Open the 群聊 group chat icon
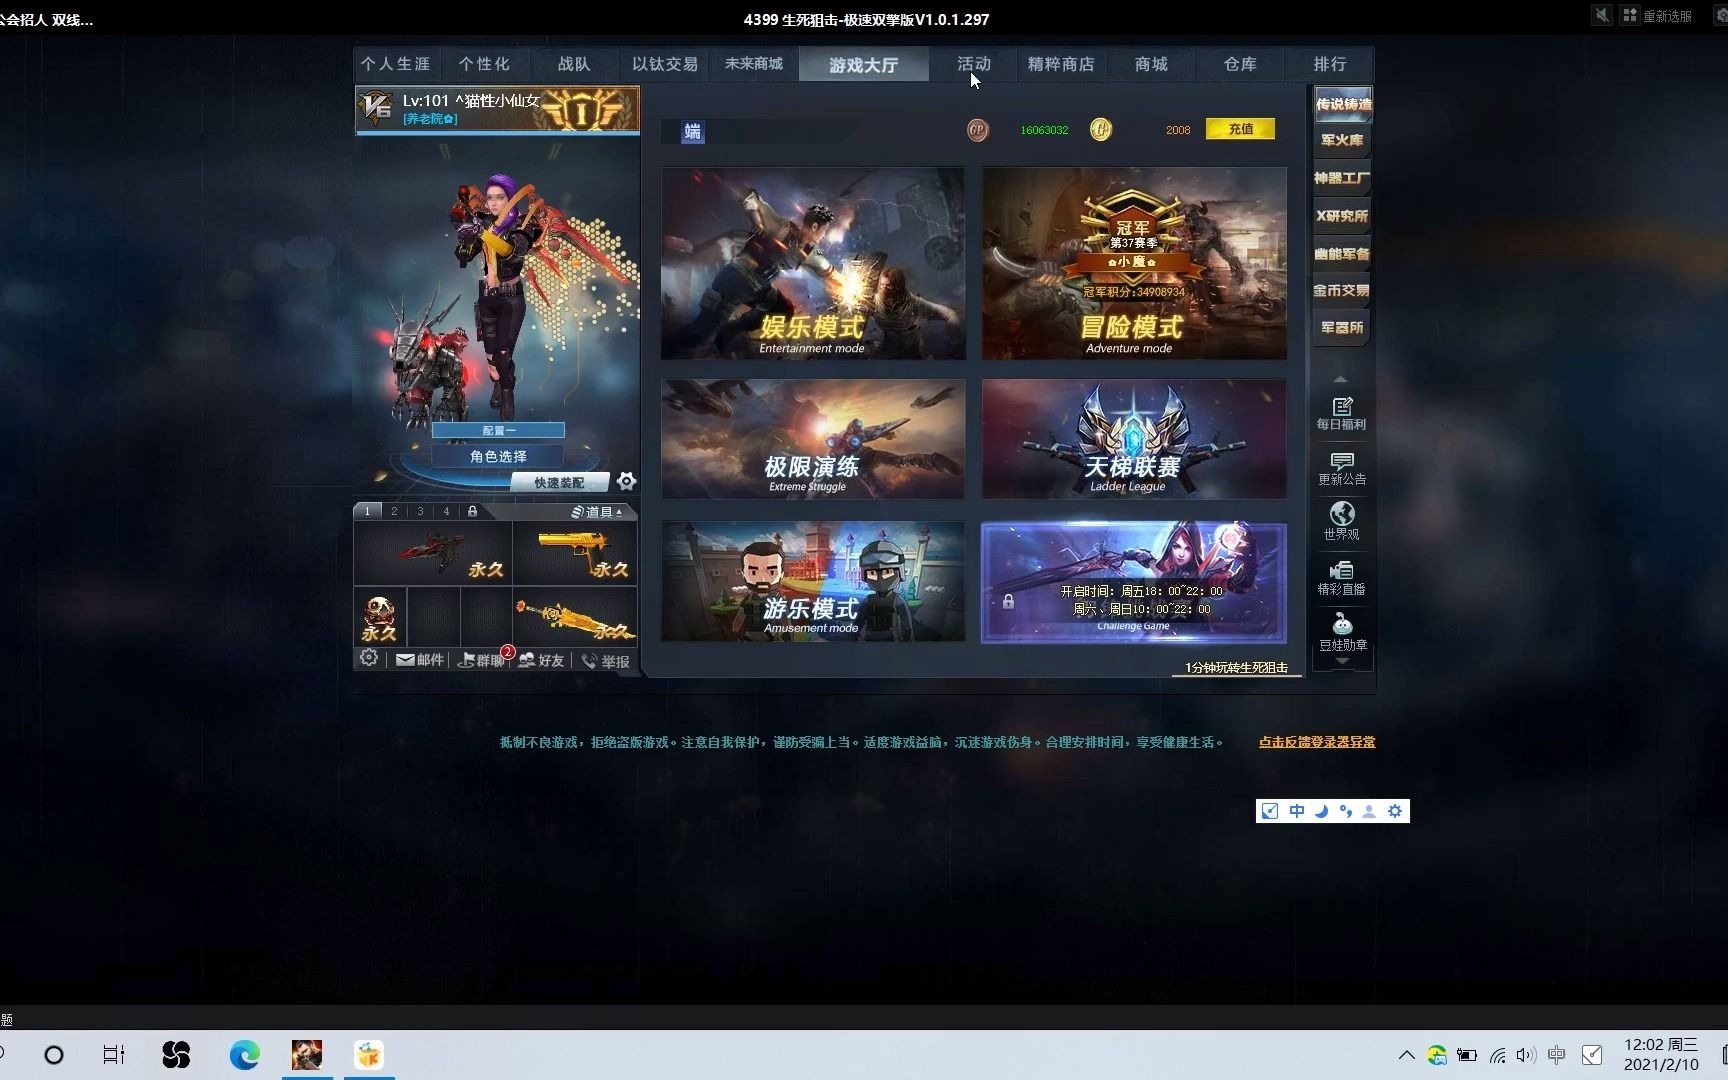1728x1080 pixels. (x=481, y=660)
